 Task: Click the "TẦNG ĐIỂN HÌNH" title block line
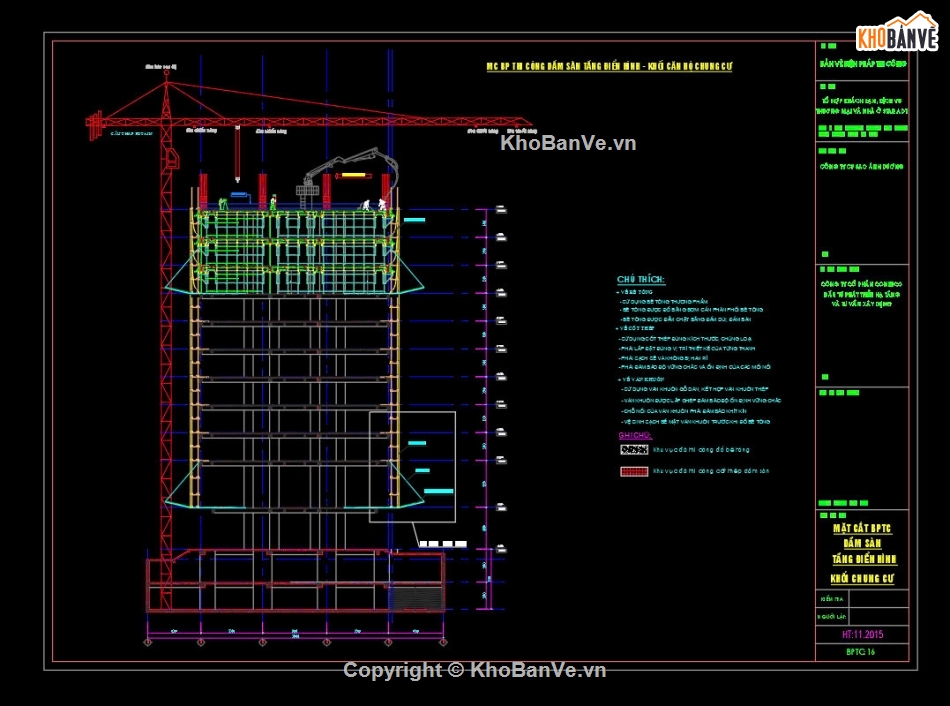point(863,559)
